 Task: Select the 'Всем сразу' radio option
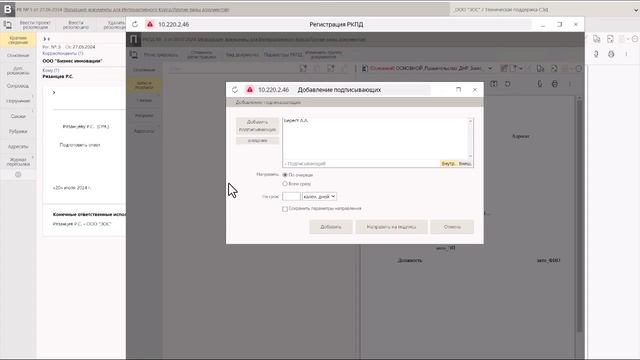[285, 184]
